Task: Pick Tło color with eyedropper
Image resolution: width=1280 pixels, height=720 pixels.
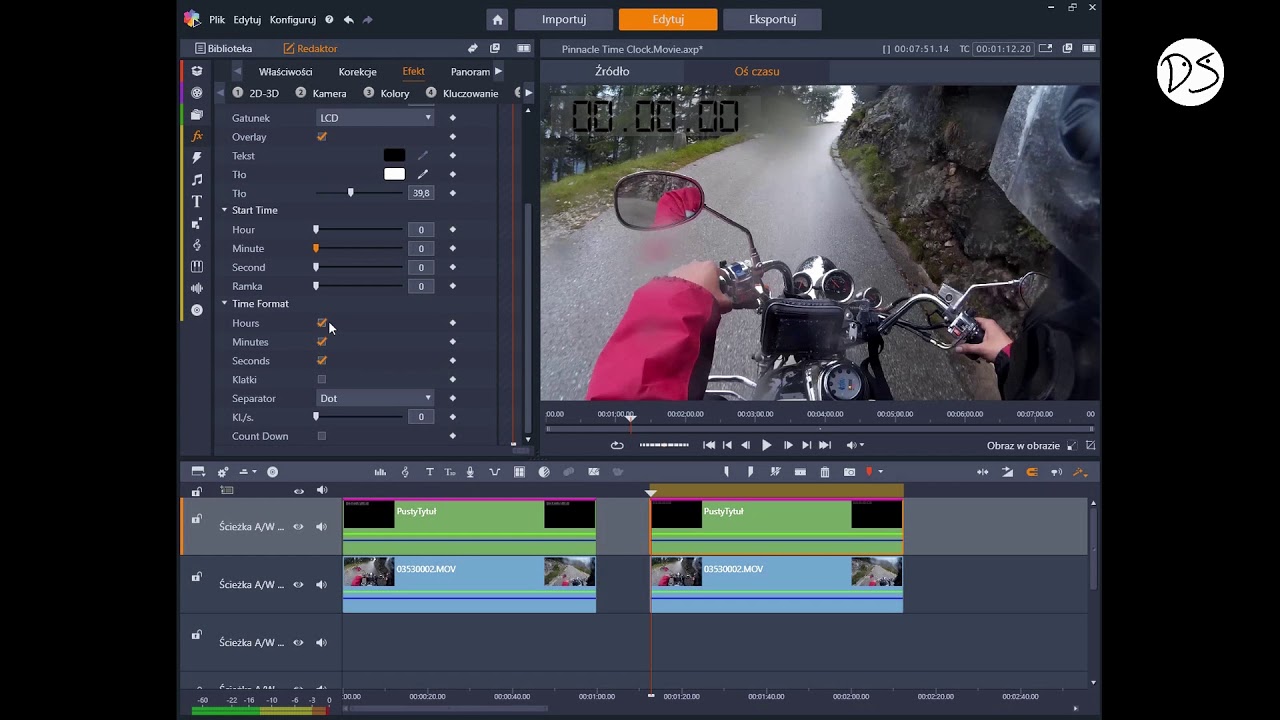Action: (x=423, y=174)
